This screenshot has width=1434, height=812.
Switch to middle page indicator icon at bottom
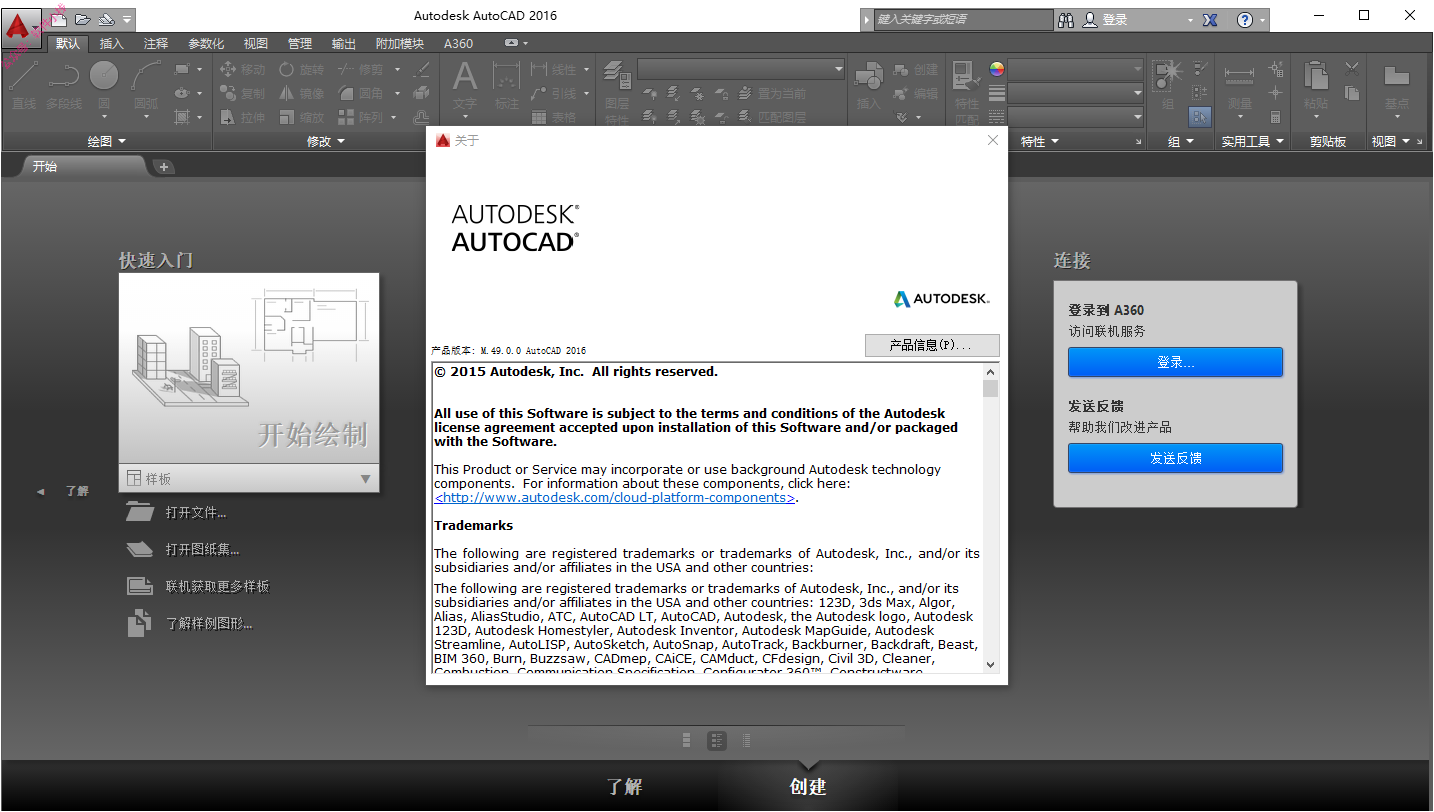click(x=716, y=741)
